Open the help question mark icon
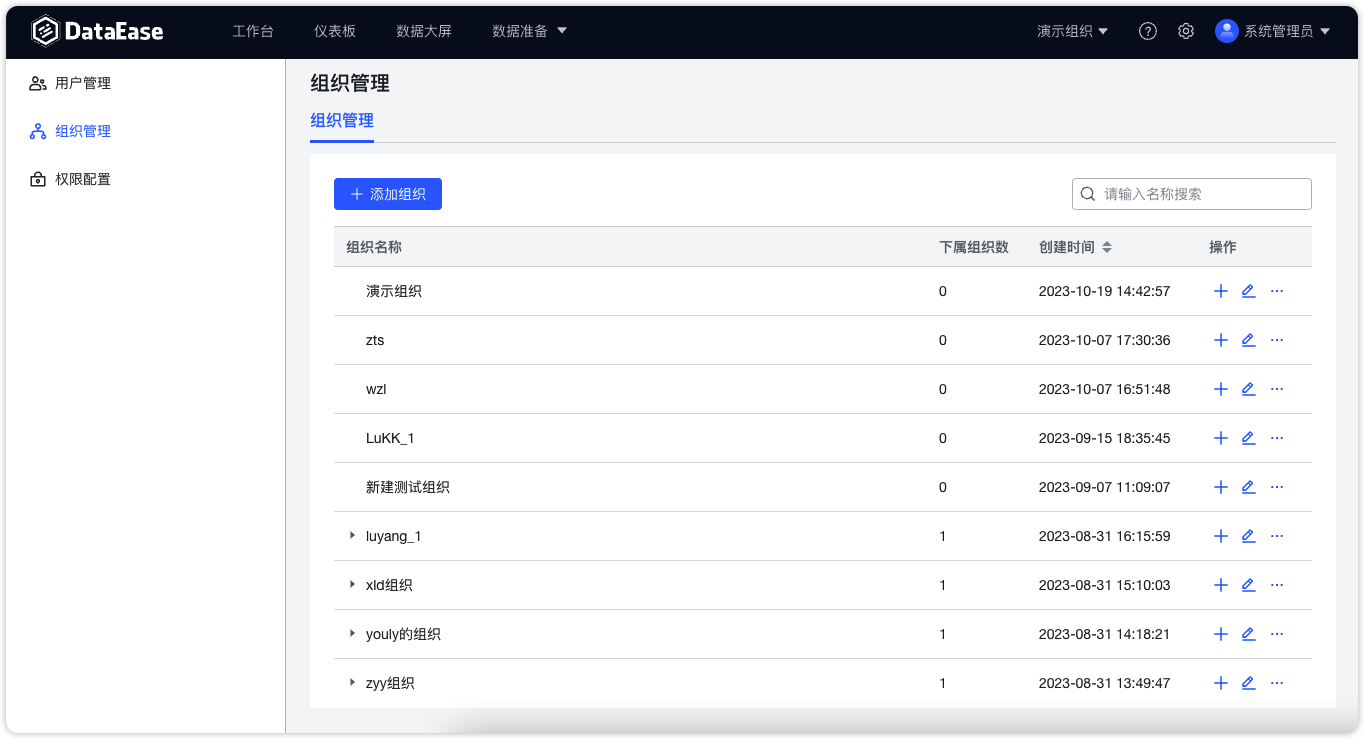Screen dimensions: 1364x739 (x=1148, y=31)
